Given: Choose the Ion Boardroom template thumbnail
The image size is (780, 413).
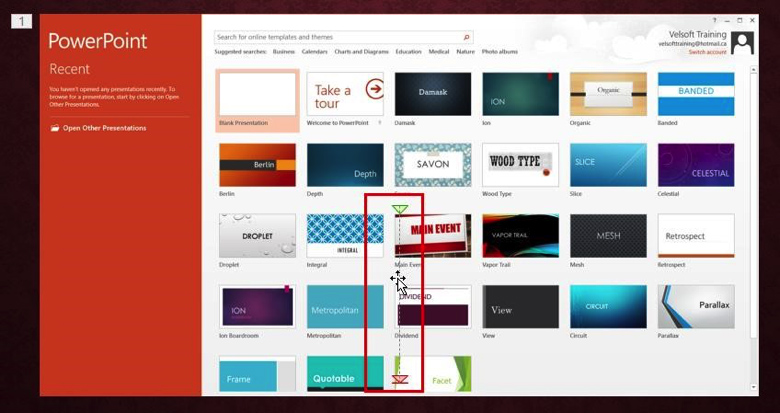Looking at the screenshot, I should (257, 307).
